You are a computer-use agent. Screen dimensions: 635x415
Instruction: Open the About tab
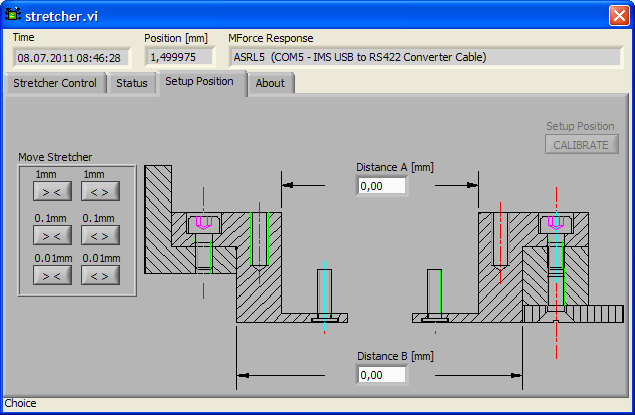pos(271,83)
